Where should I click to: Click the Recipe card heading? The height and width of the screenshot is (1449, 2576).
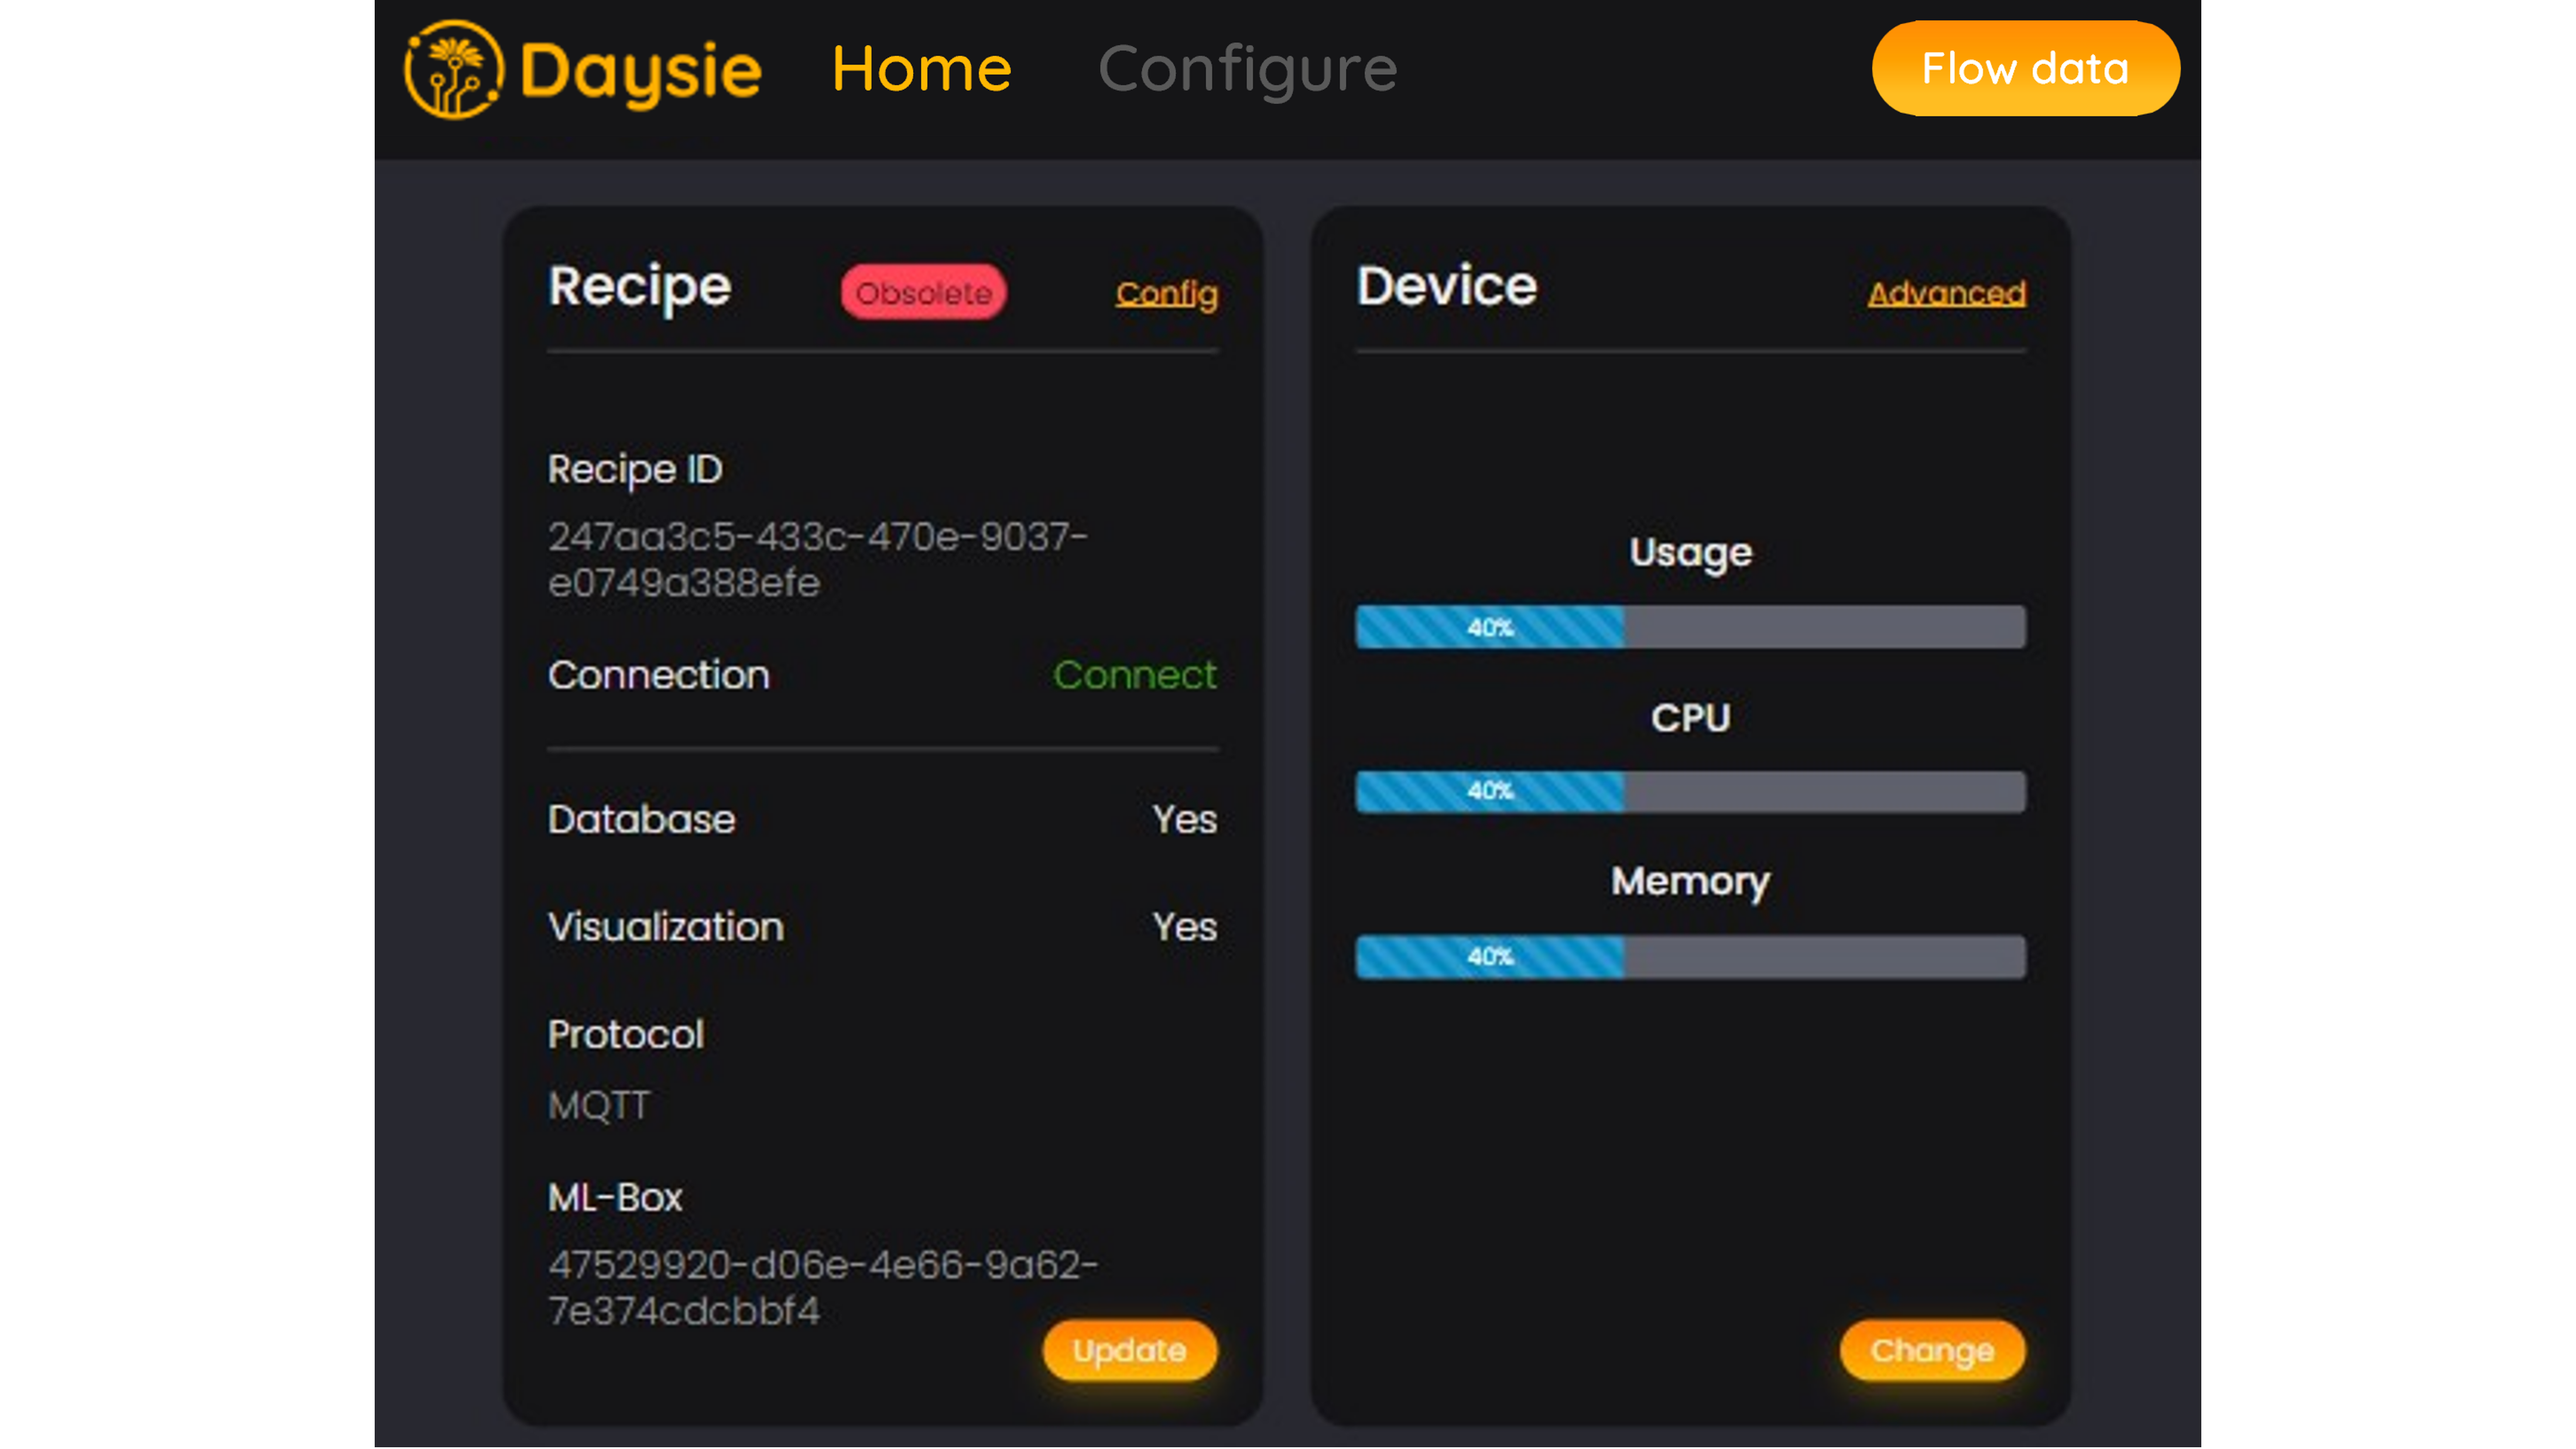(x=639, y=288)
